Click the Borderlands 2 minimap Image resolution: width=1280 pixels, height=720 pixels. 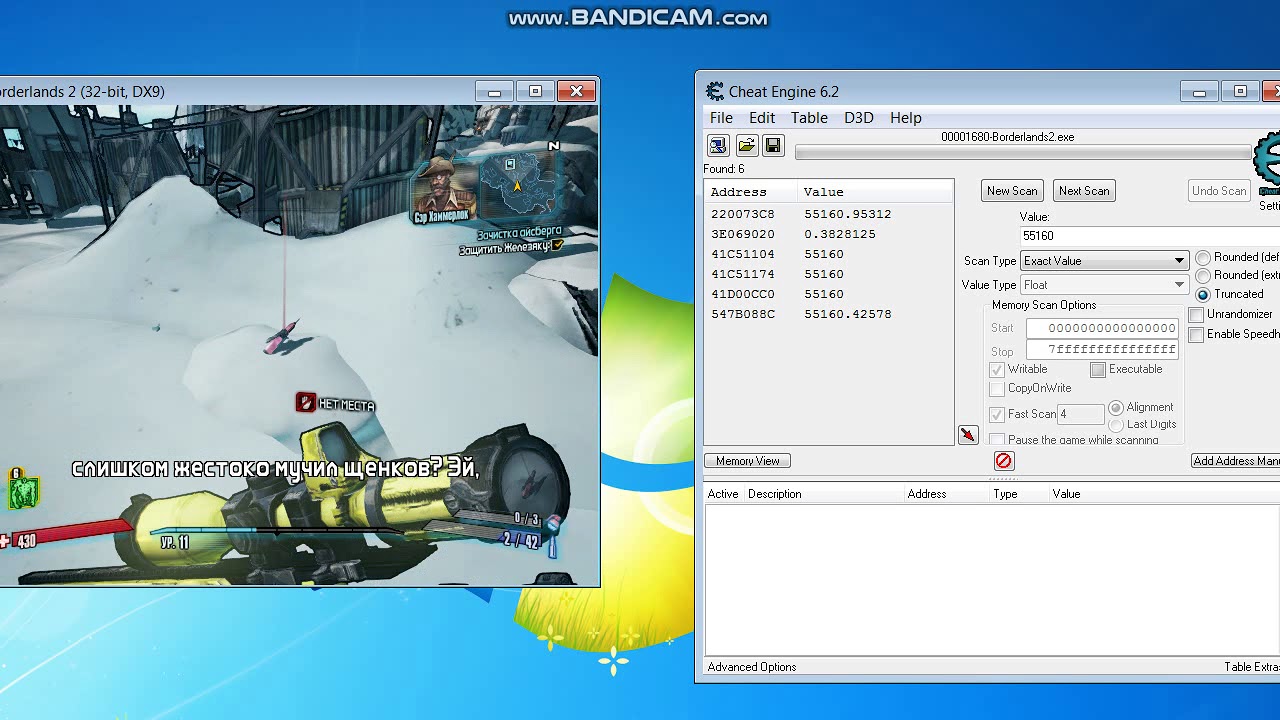518,183
